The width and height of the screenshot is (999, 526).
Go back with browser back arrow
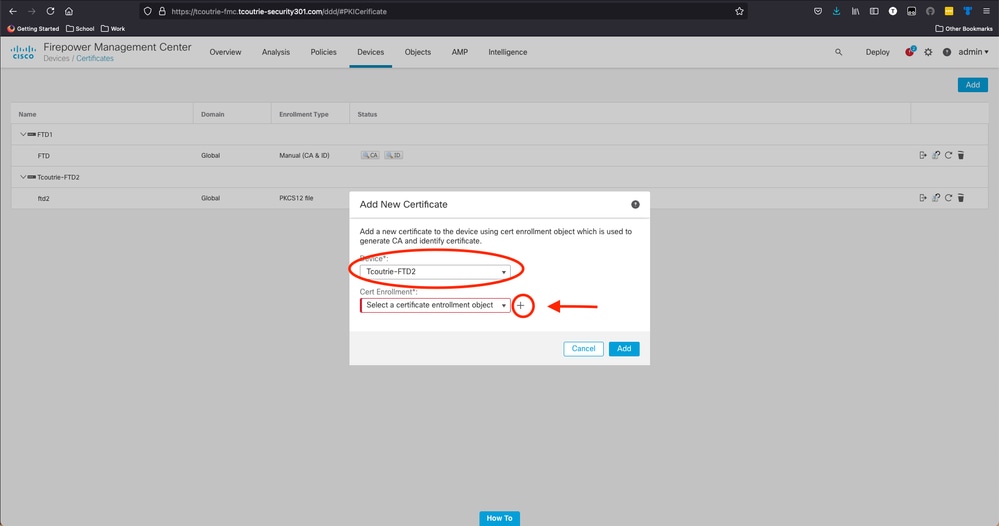pyautogui.click(x=13, y=11)
